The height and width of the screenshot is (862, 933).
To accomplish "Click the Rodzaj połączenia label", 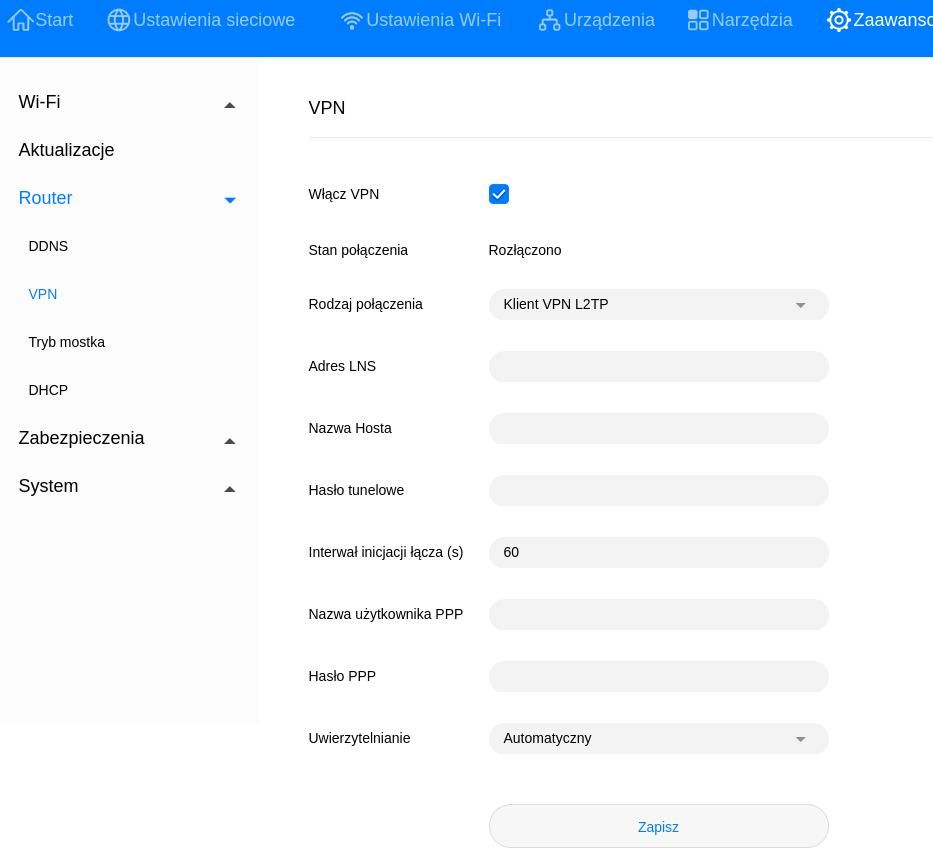I will pyautogui.click(x=365, y=305).
